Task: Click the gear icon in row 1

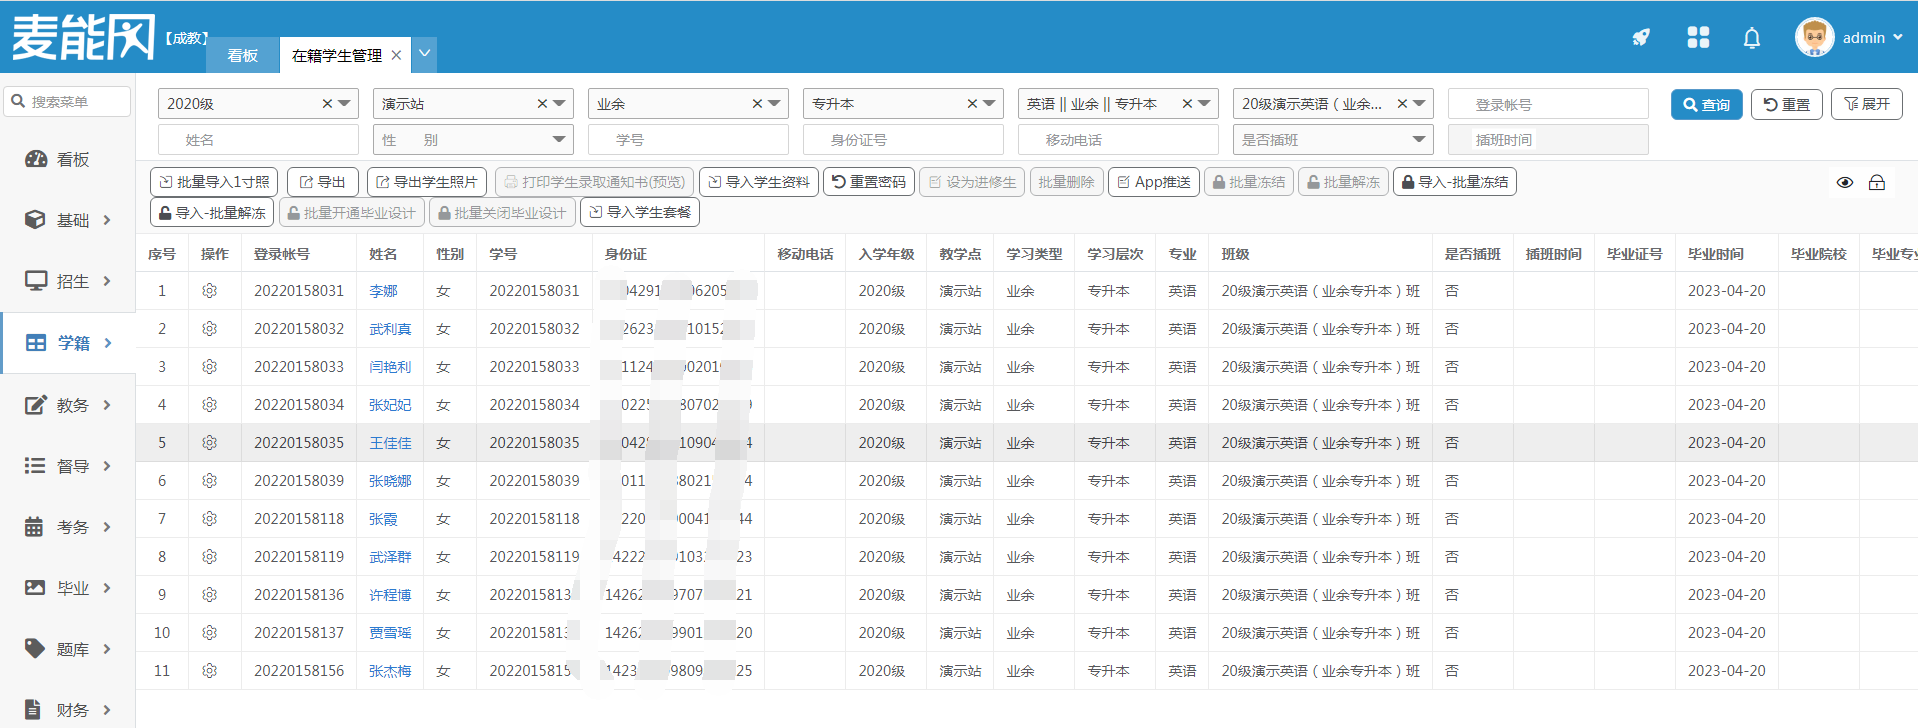Action: pyautogui.click(x=210, y=291)
